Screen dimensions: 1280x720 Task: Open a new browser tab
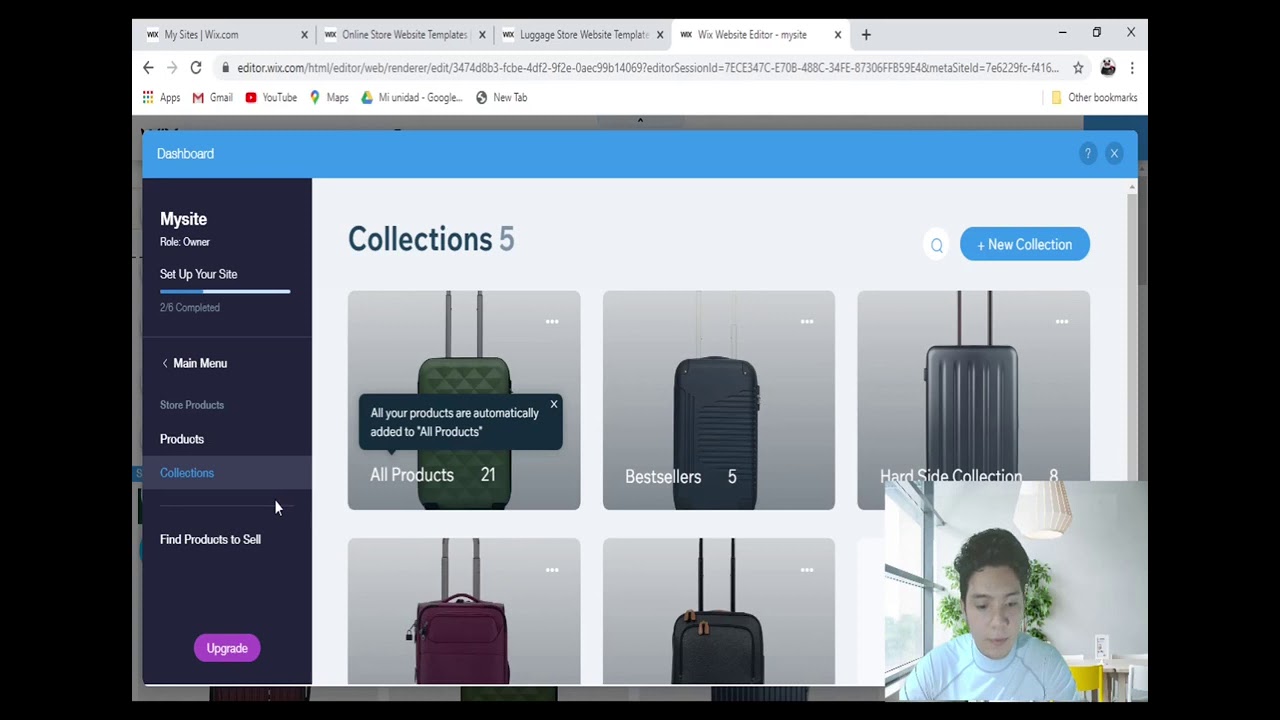click(866, 34)
